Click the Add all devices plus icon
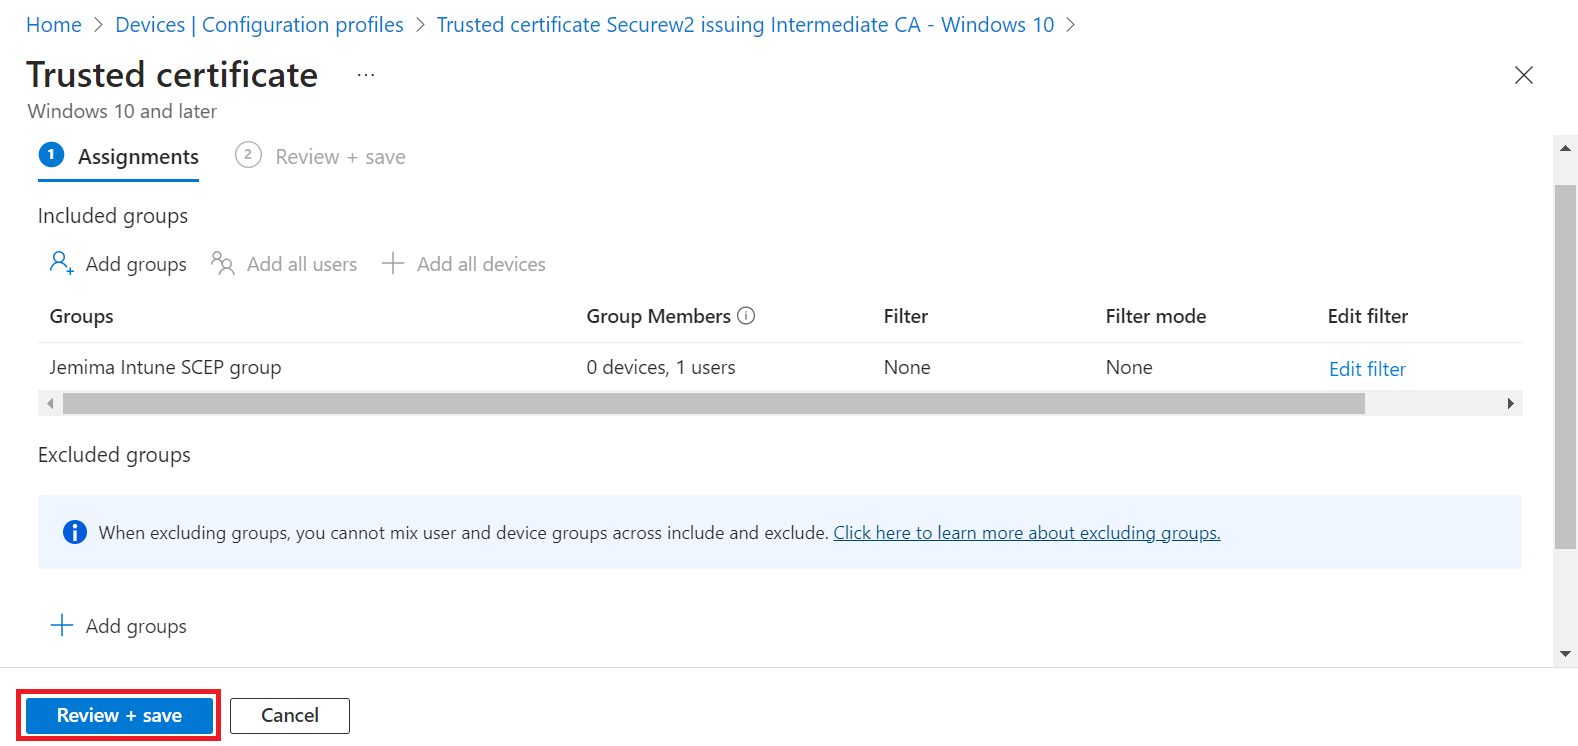The width and height of the screenshot is (1578, 746). (x=393, y=263)
